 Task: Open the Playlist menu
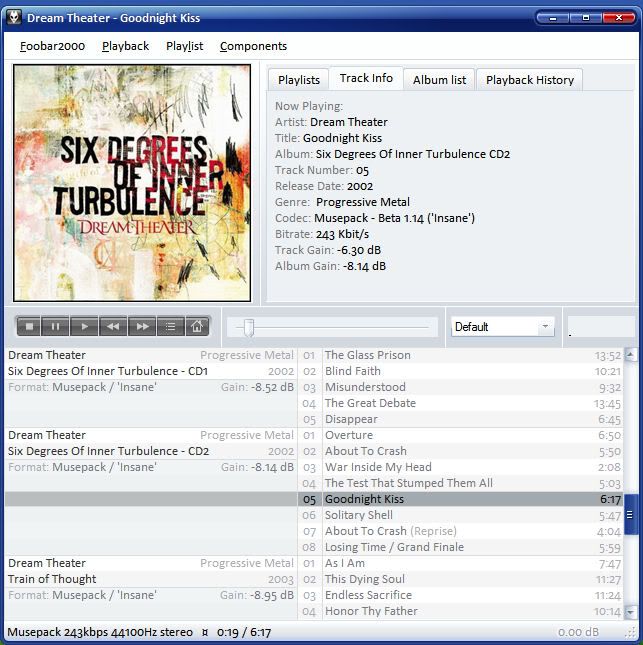pyautogui.click(x=184, y=46)
